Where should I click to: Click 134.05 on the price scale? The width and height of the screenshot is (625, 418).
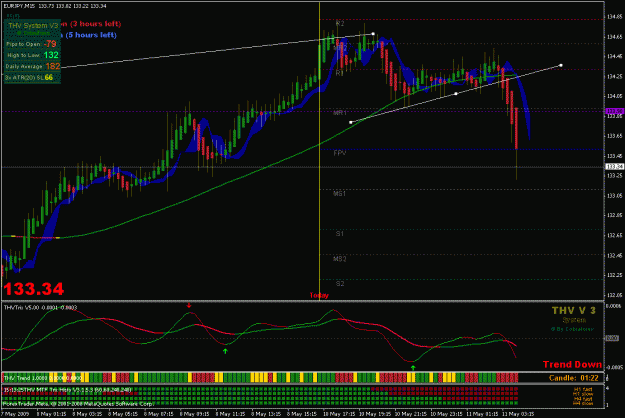(x=615, y=96)
